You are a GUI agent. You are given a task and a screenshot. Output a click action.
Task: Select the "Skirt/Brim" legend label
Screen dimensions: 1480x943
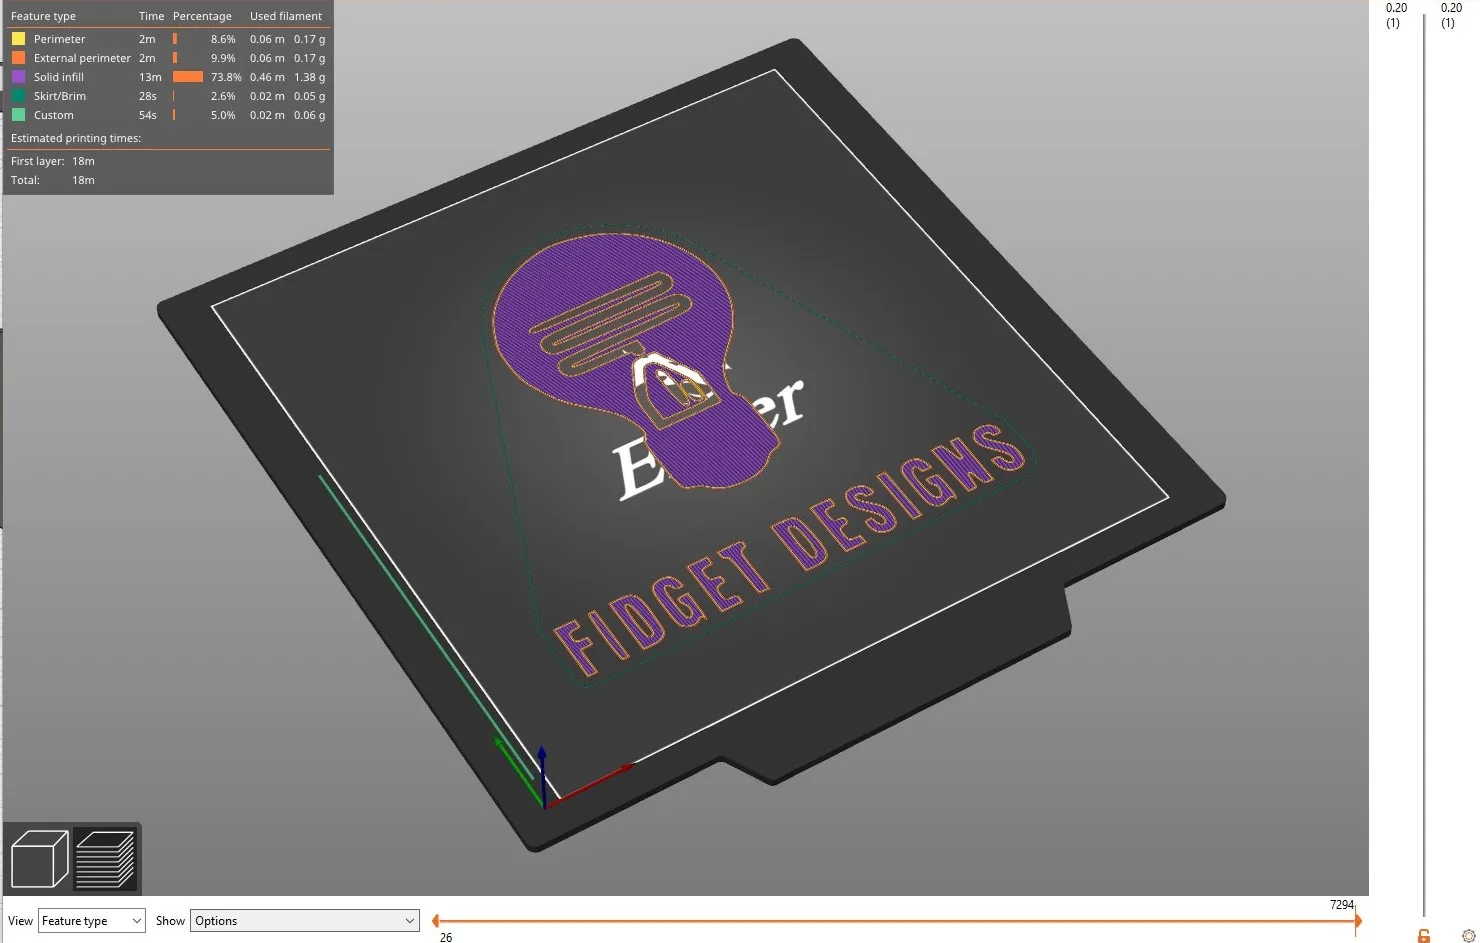click(x=60, y=96)
